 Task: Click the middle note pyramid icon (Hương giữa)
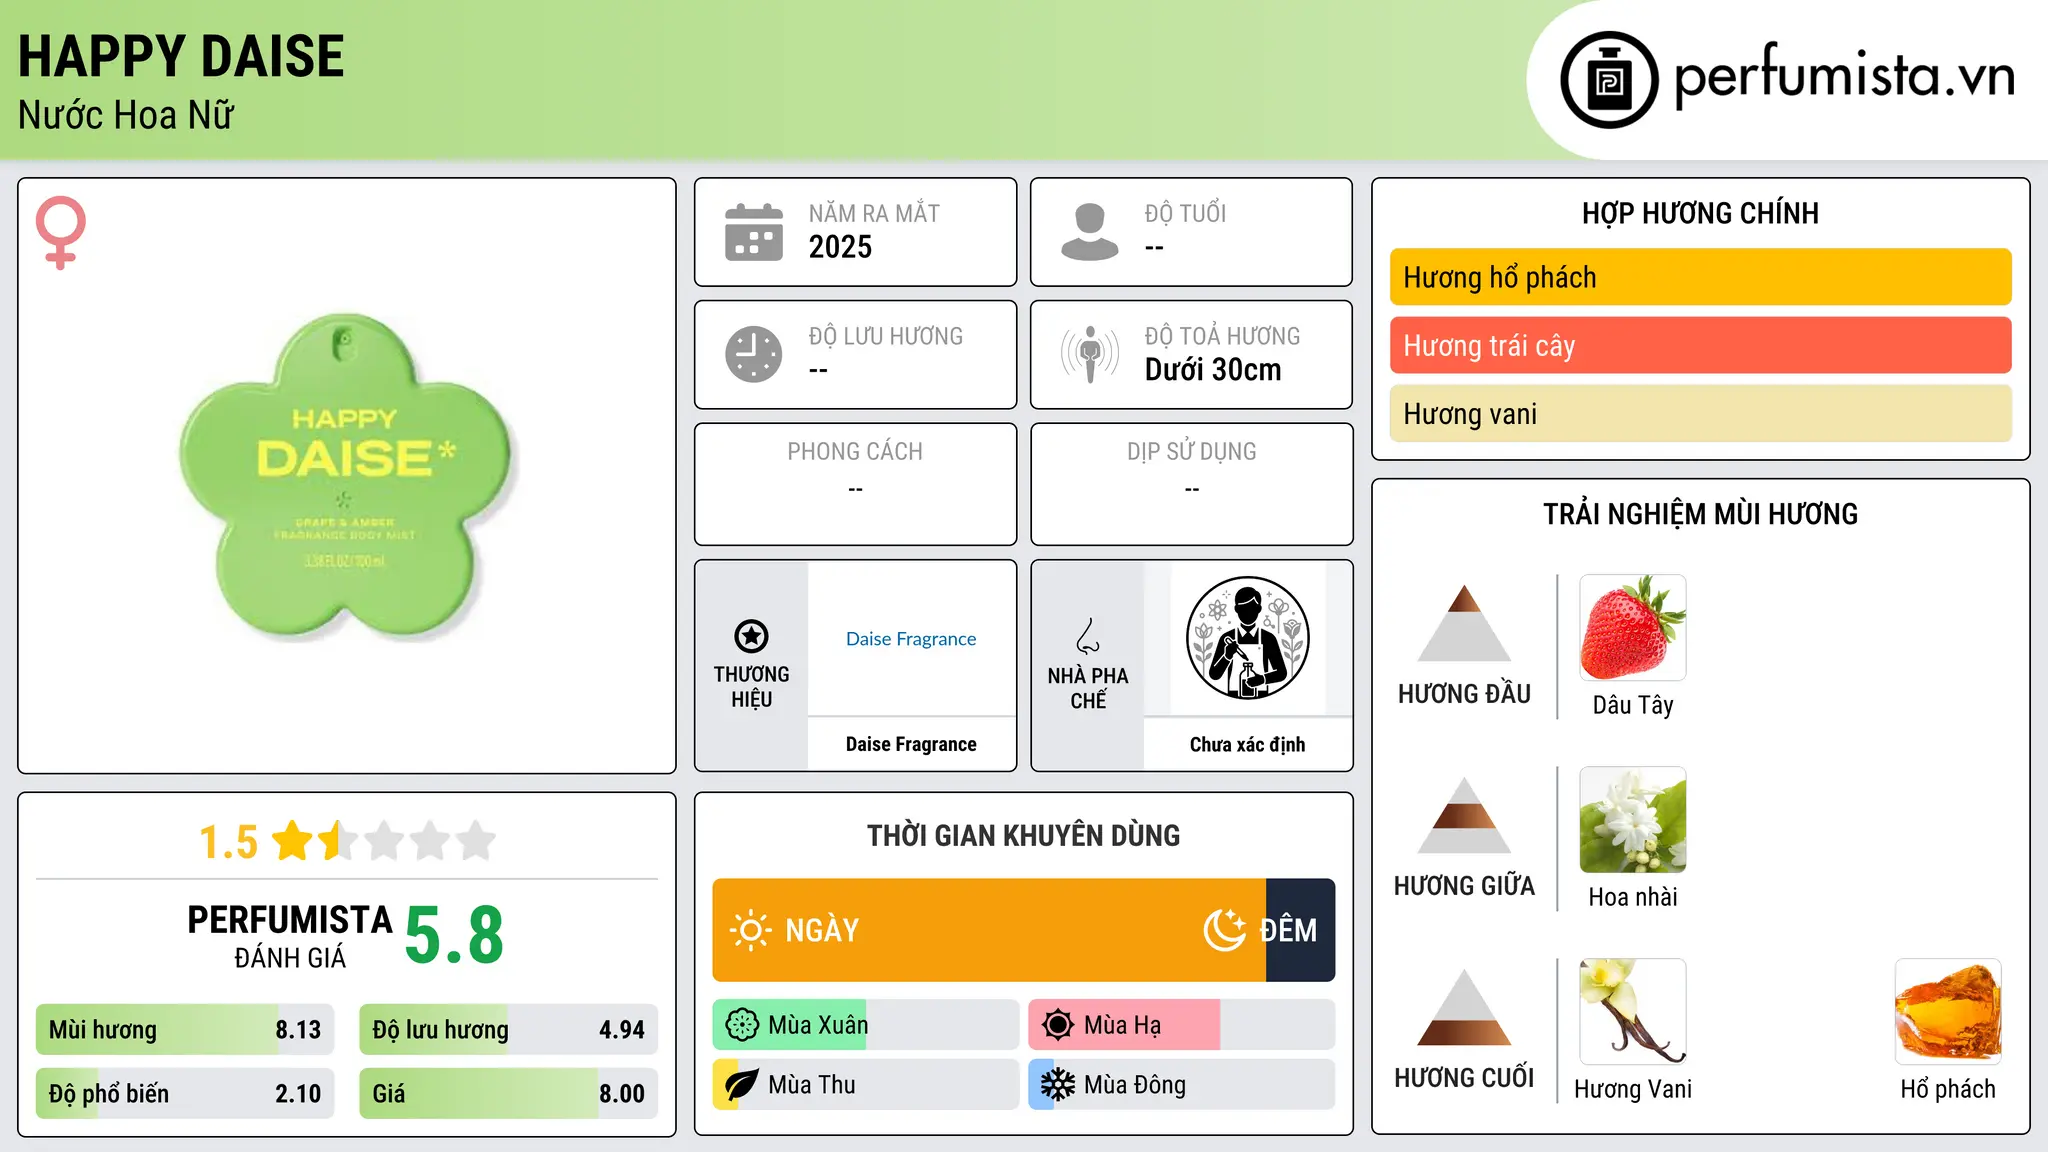click(1464, 815)
